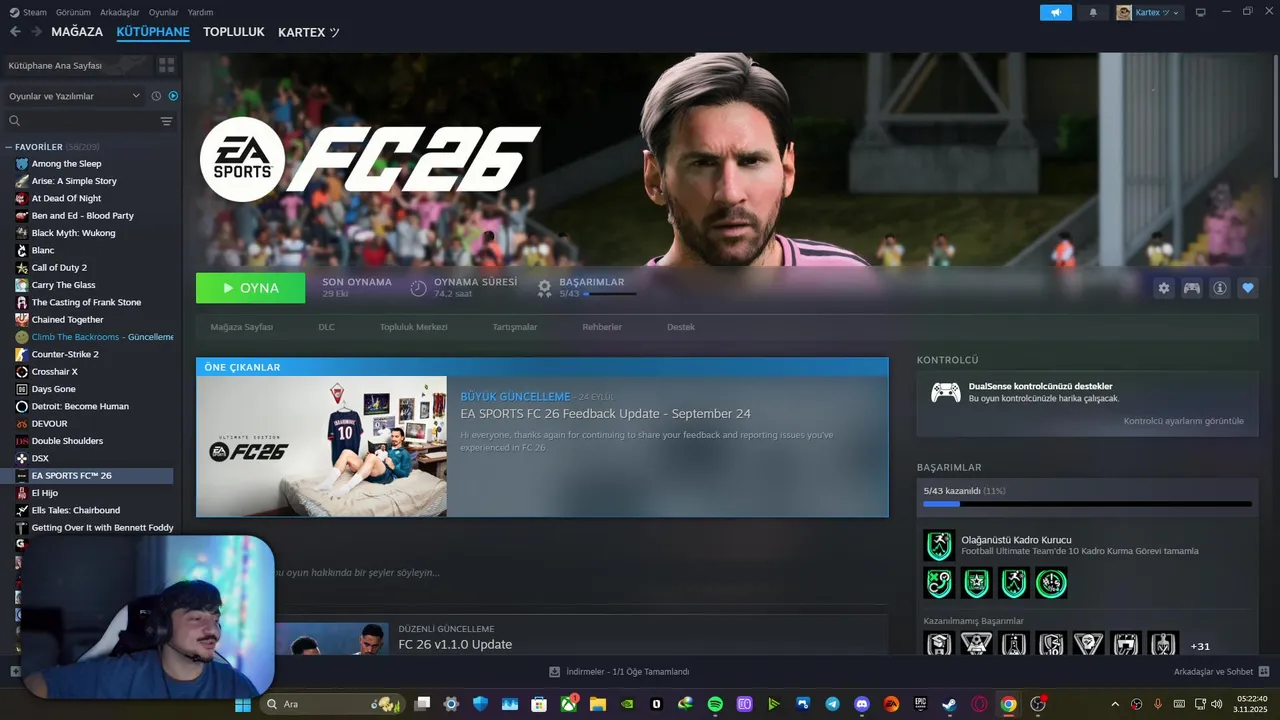Open Windows Start button
The height and width of the screenshot is (720, 1280).
click(242, 704)
